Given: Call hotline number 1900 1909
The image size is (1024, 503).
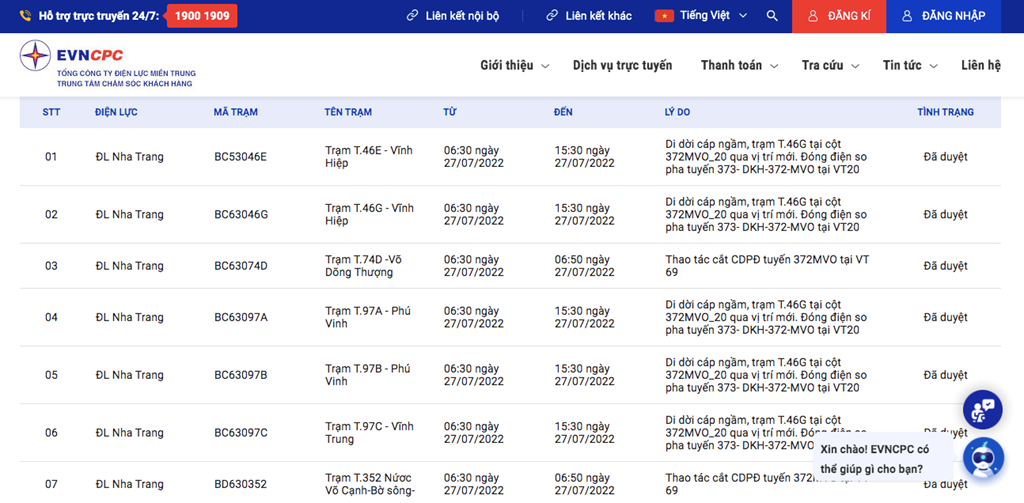Looking at the screenshot, I should pyautogui.click(x=201, y=16).
